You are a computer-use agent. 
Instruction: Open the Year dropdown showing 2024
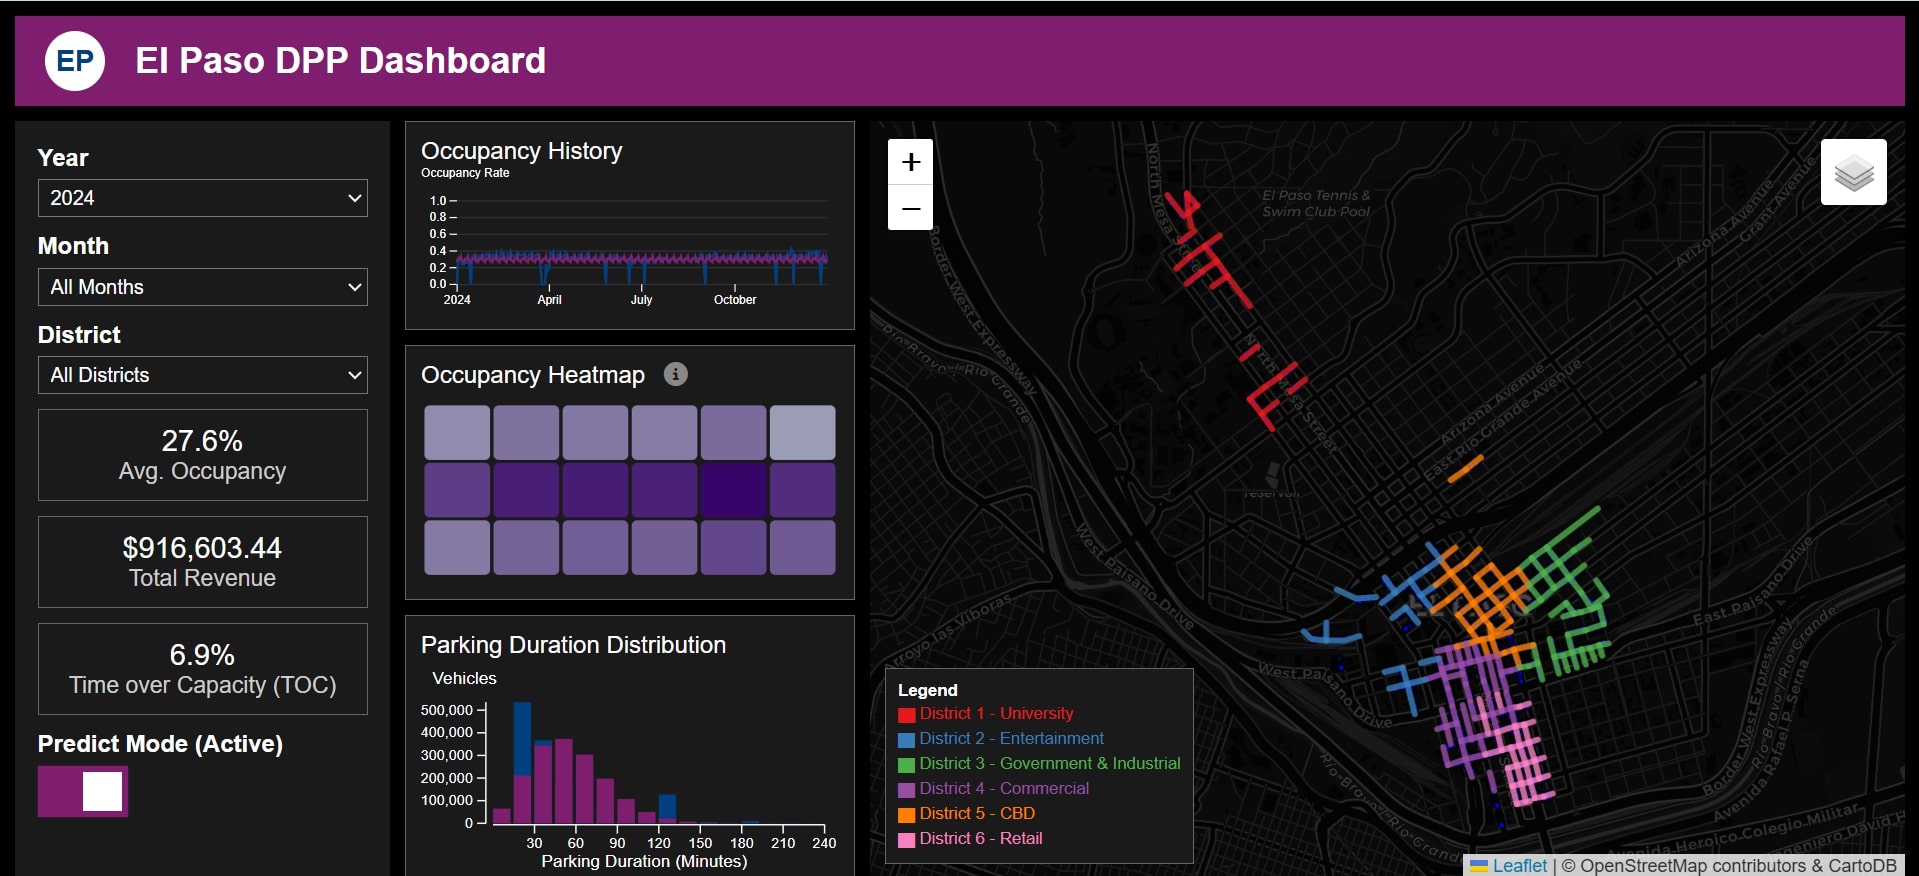(202, 198)
